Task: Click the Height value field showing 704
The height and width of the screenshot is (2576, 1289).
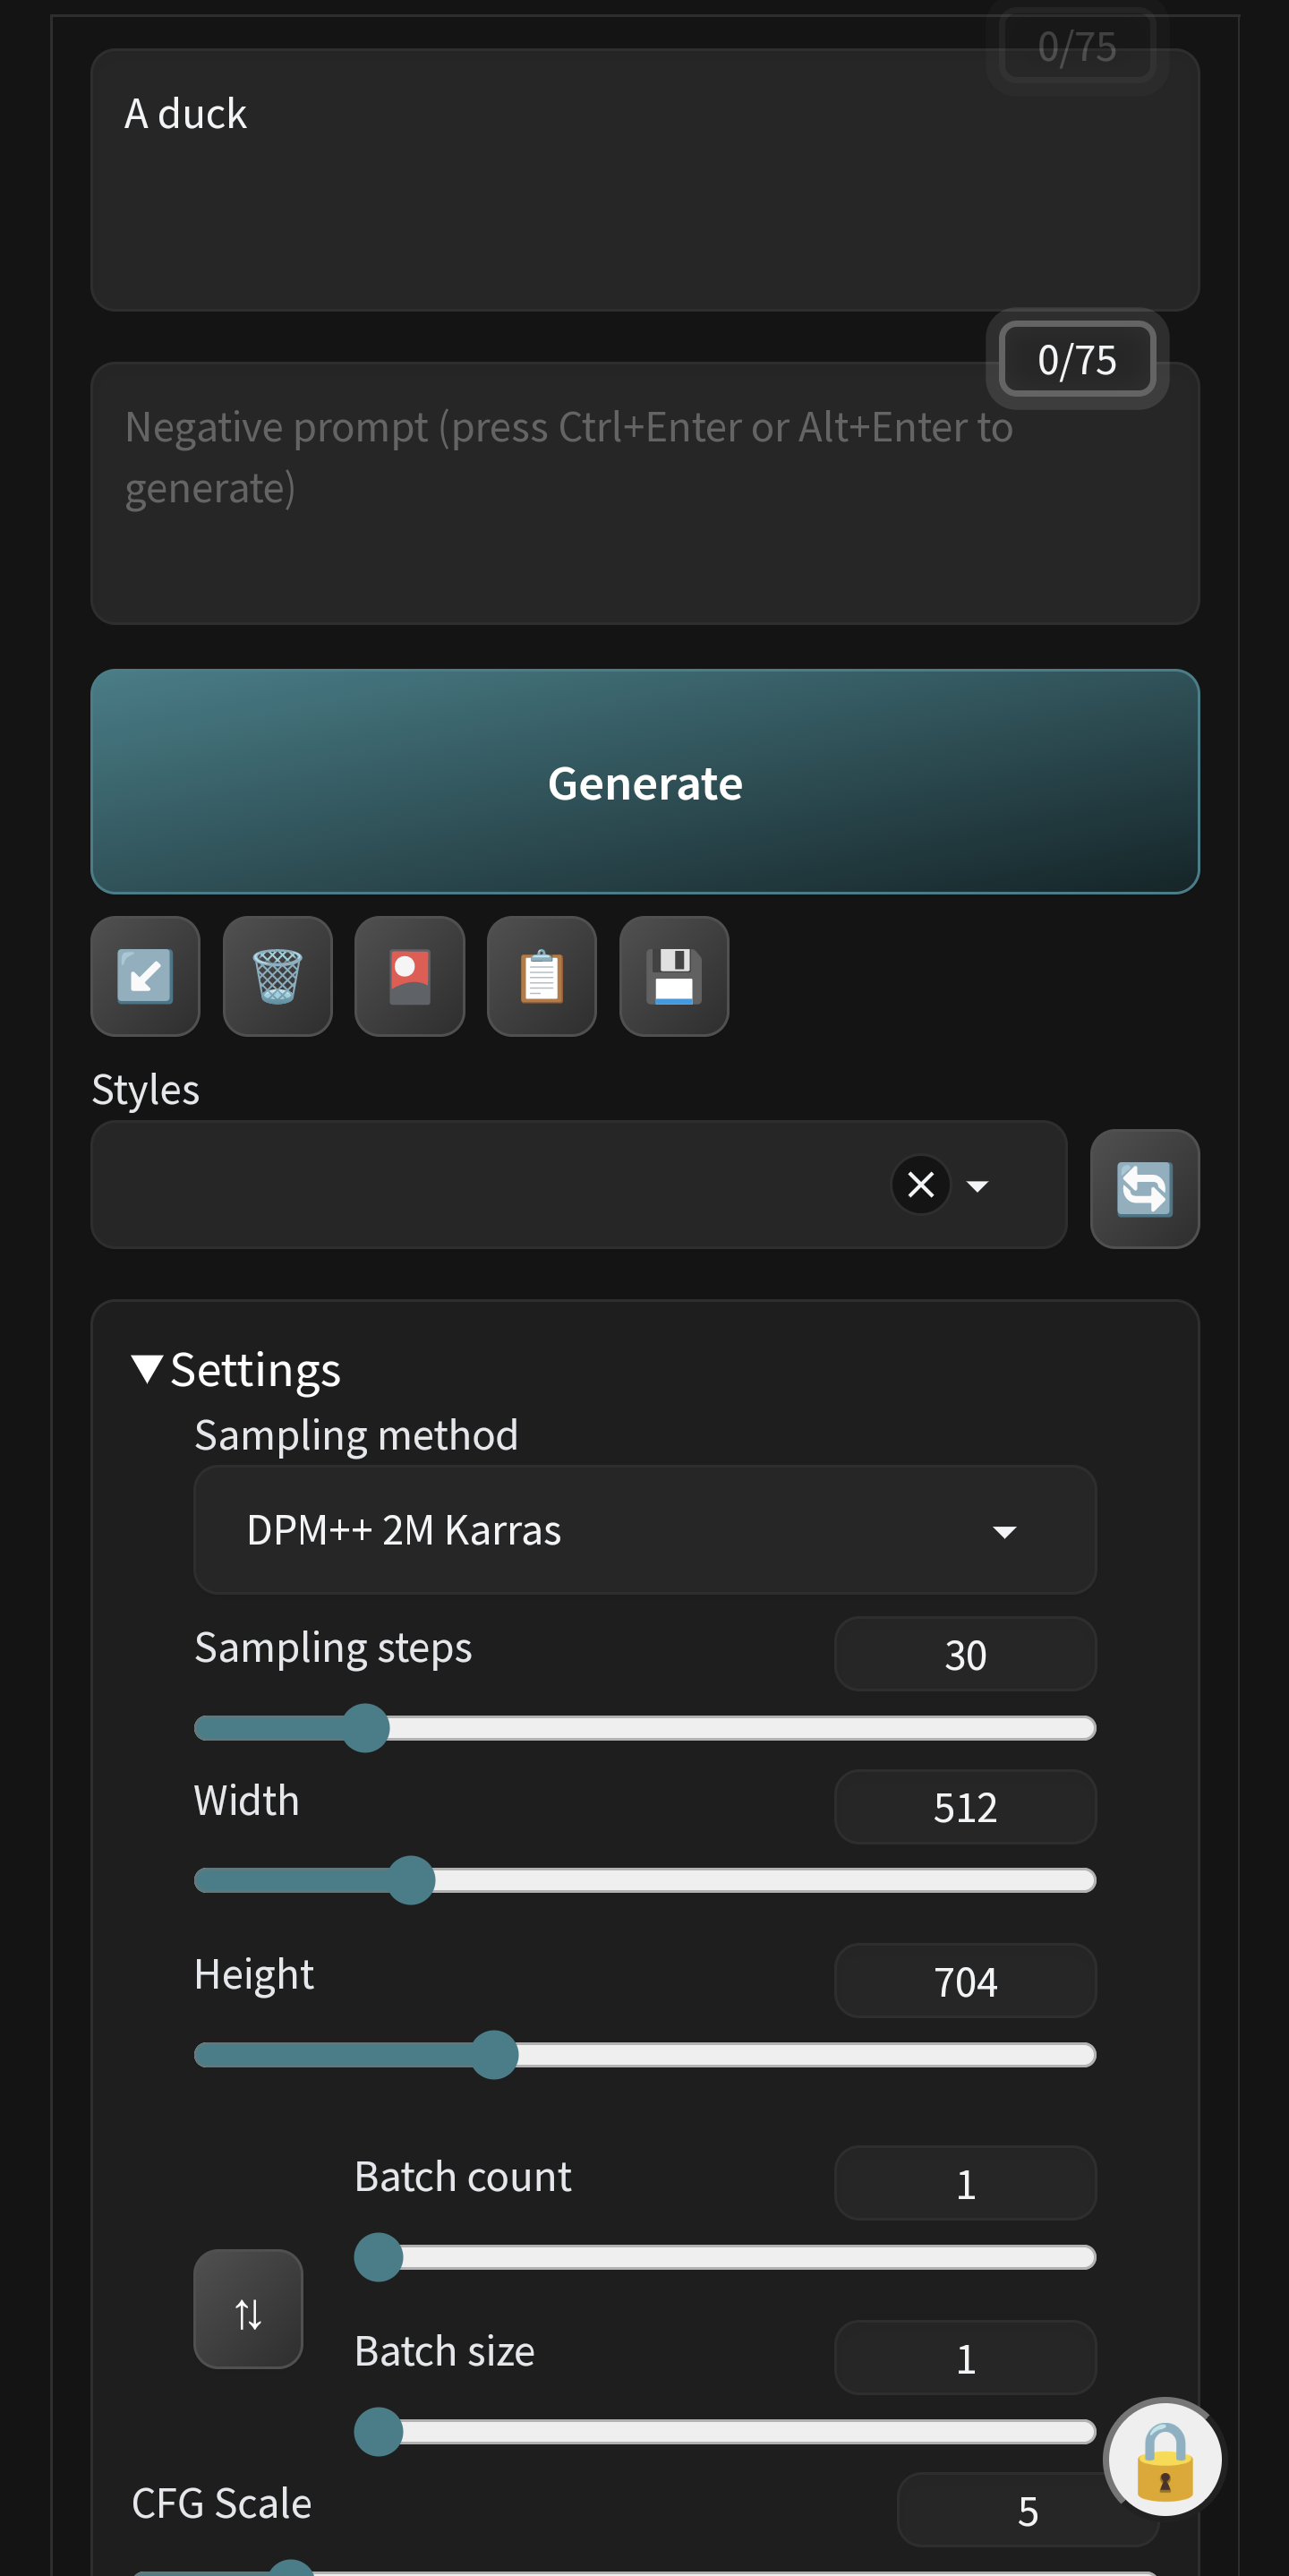Action: point(964,1981)
